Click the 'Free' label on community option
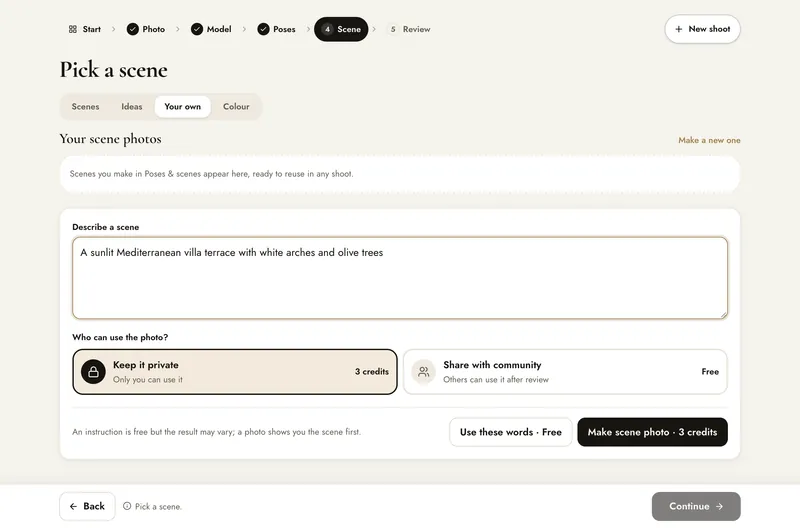Screen dimensions: 800x528 point(710,372)
